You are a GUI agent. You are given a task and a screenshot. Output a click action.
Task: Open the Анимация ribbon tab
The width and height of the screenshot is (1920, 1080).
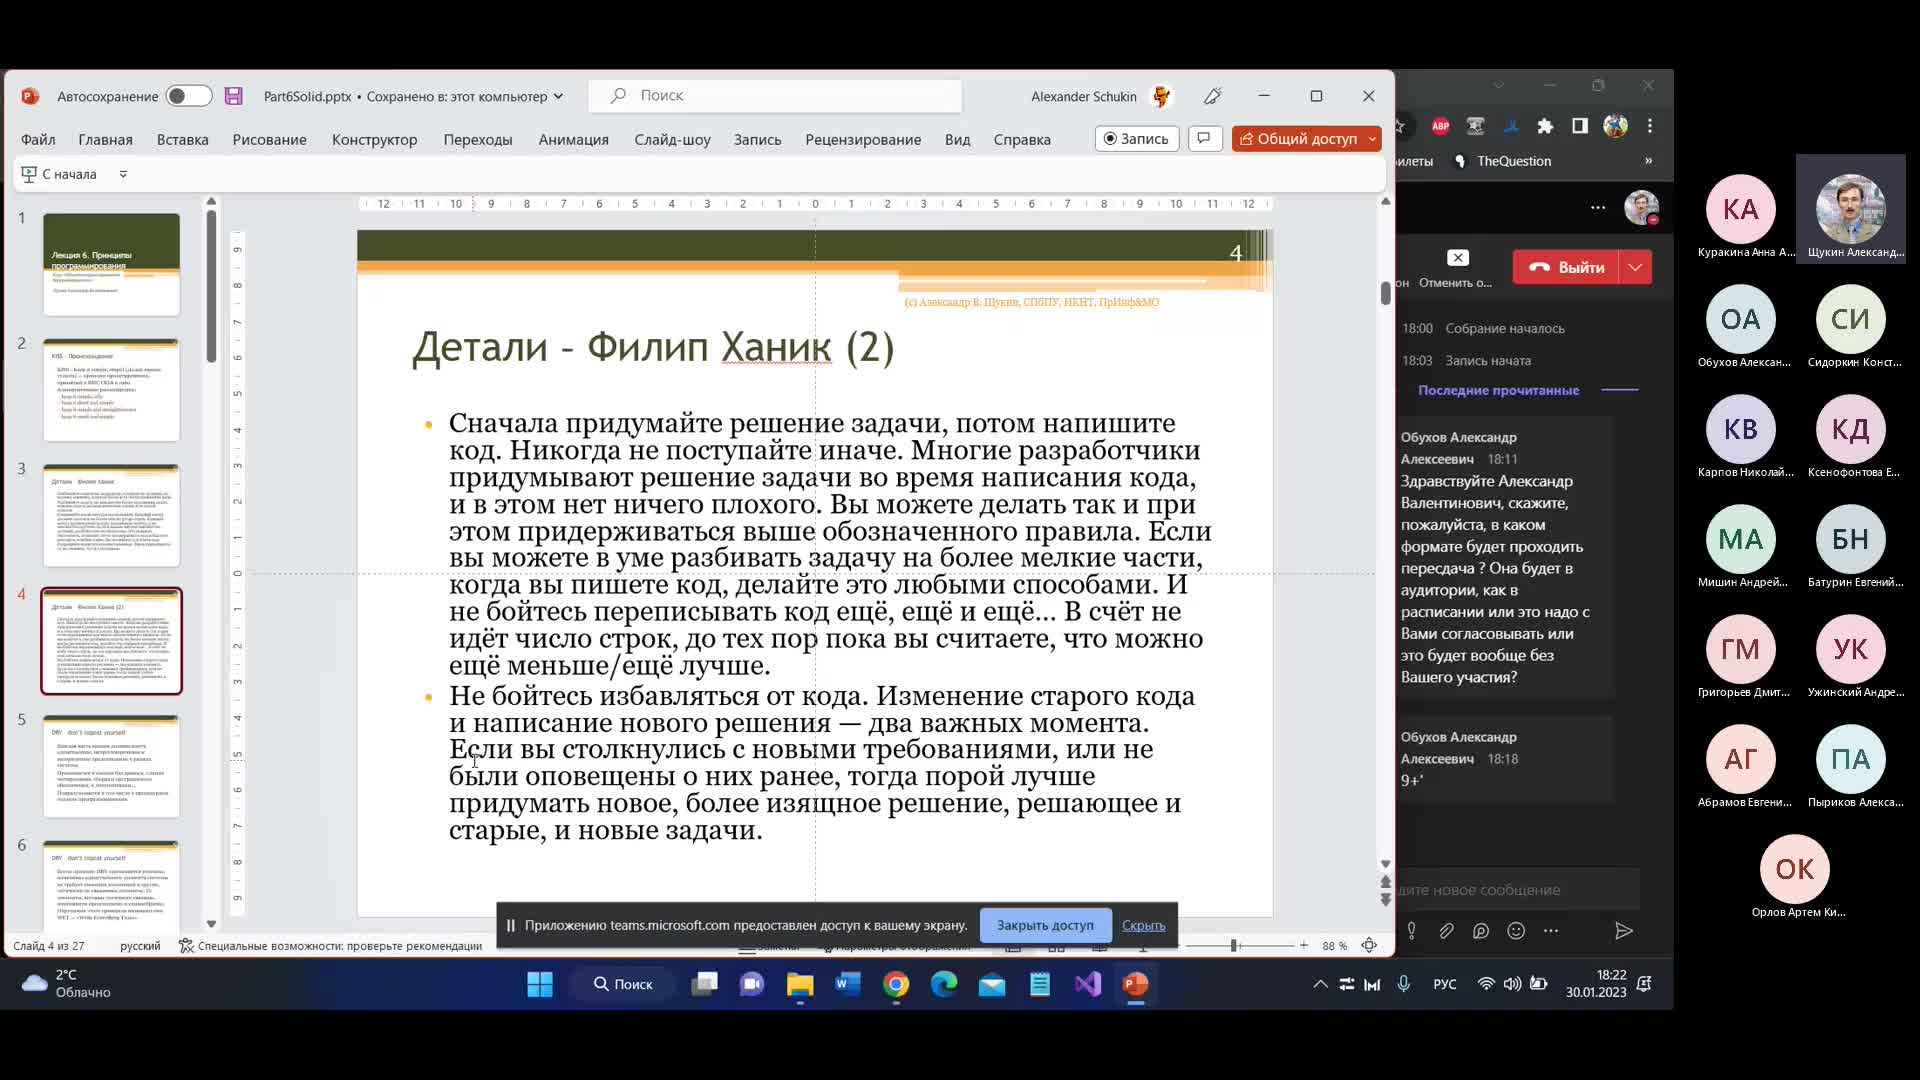coord(574,139)
